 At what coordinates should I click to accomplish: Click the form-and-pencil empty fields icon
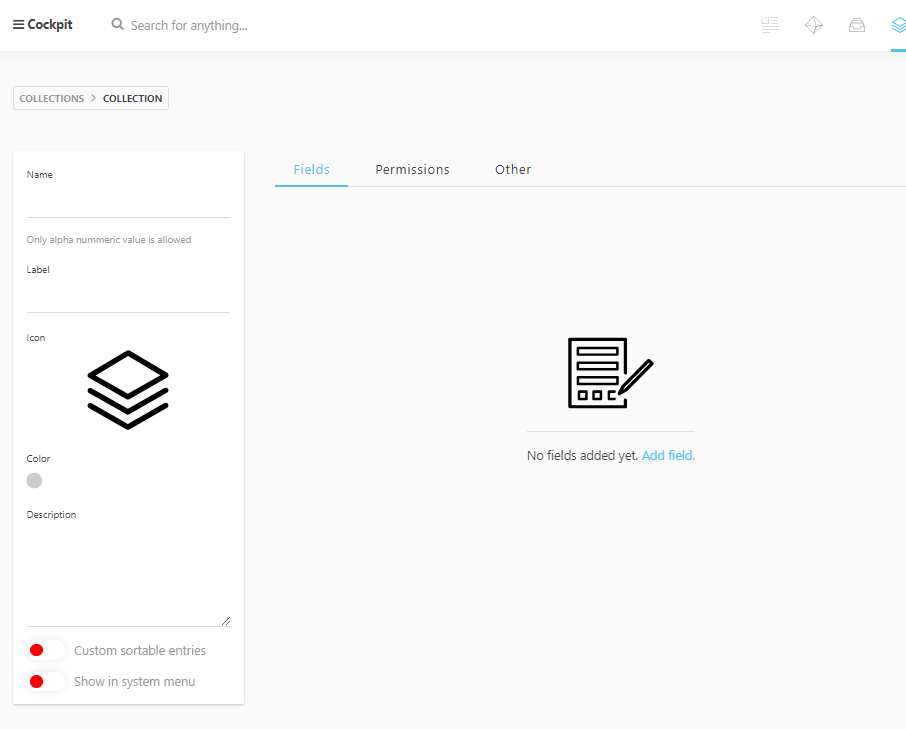point(610,373)
